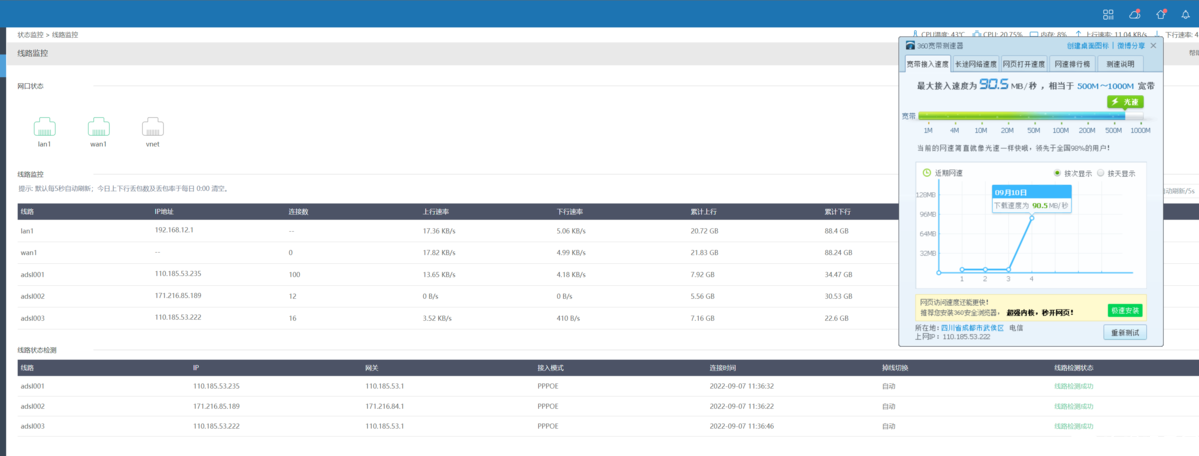Click the 线路 column header in monitor table
This screenshot has width=1199, height=456.
27,211
